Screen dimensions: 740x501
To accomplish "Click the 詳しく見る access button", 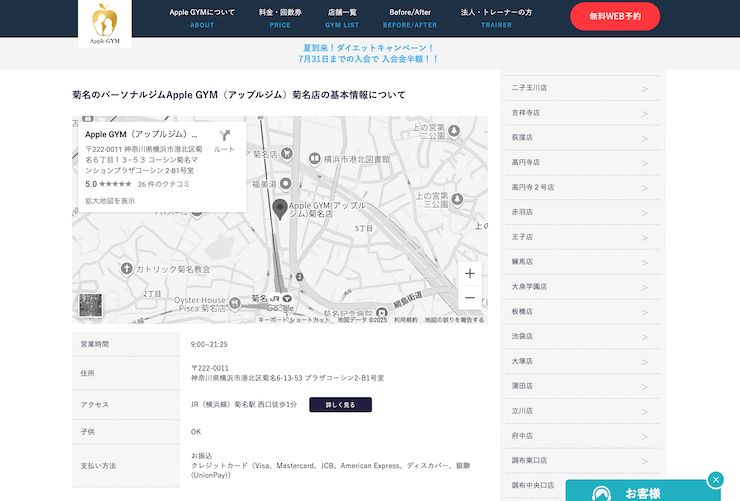I will (x=340, y=405).
